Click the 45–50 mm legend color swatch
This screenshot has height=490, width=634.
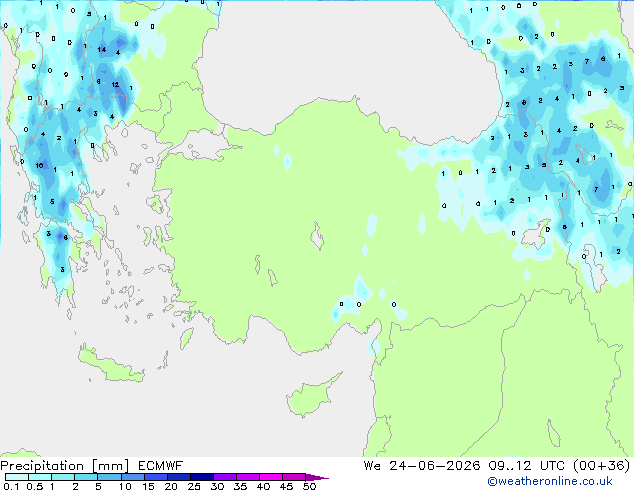coord(294,477)
